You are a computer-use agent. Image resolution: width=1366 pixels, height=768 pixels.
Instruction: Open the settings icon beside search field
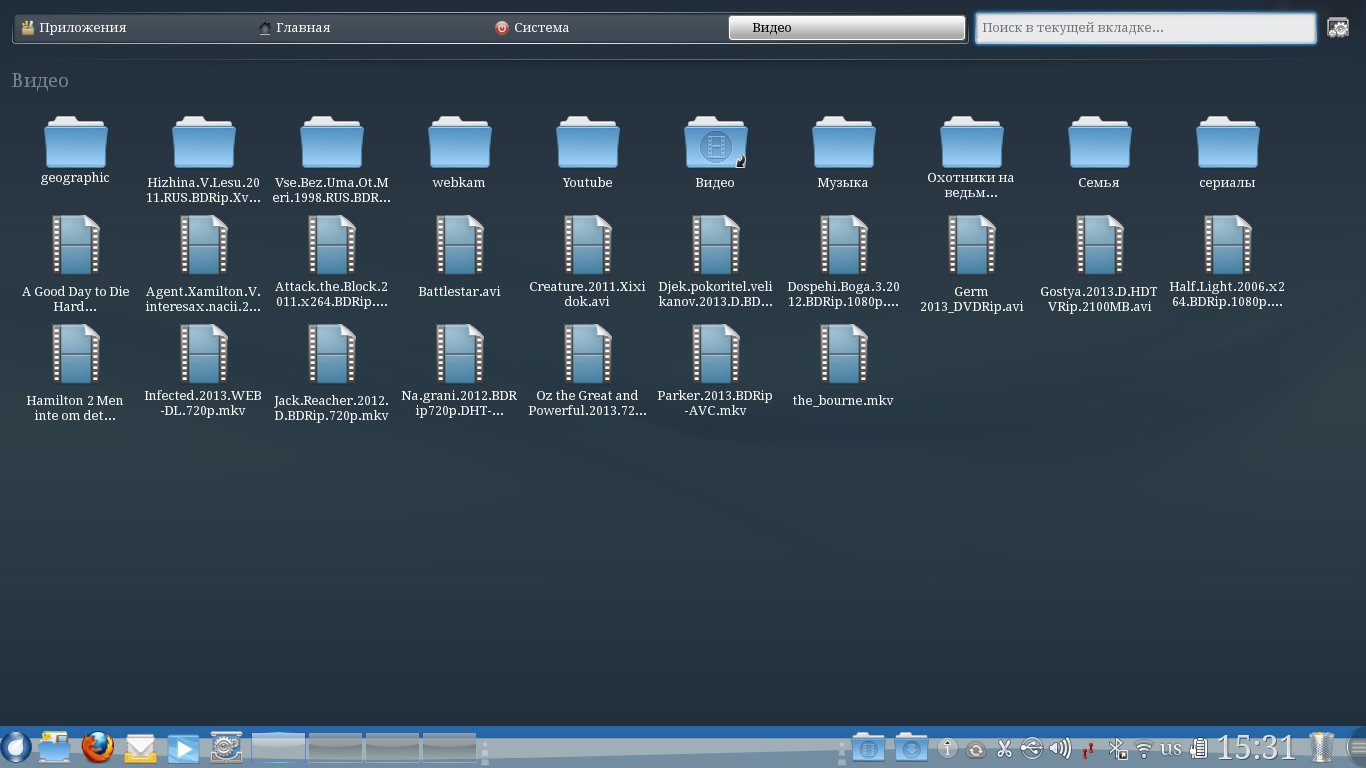click(1338, 28)
